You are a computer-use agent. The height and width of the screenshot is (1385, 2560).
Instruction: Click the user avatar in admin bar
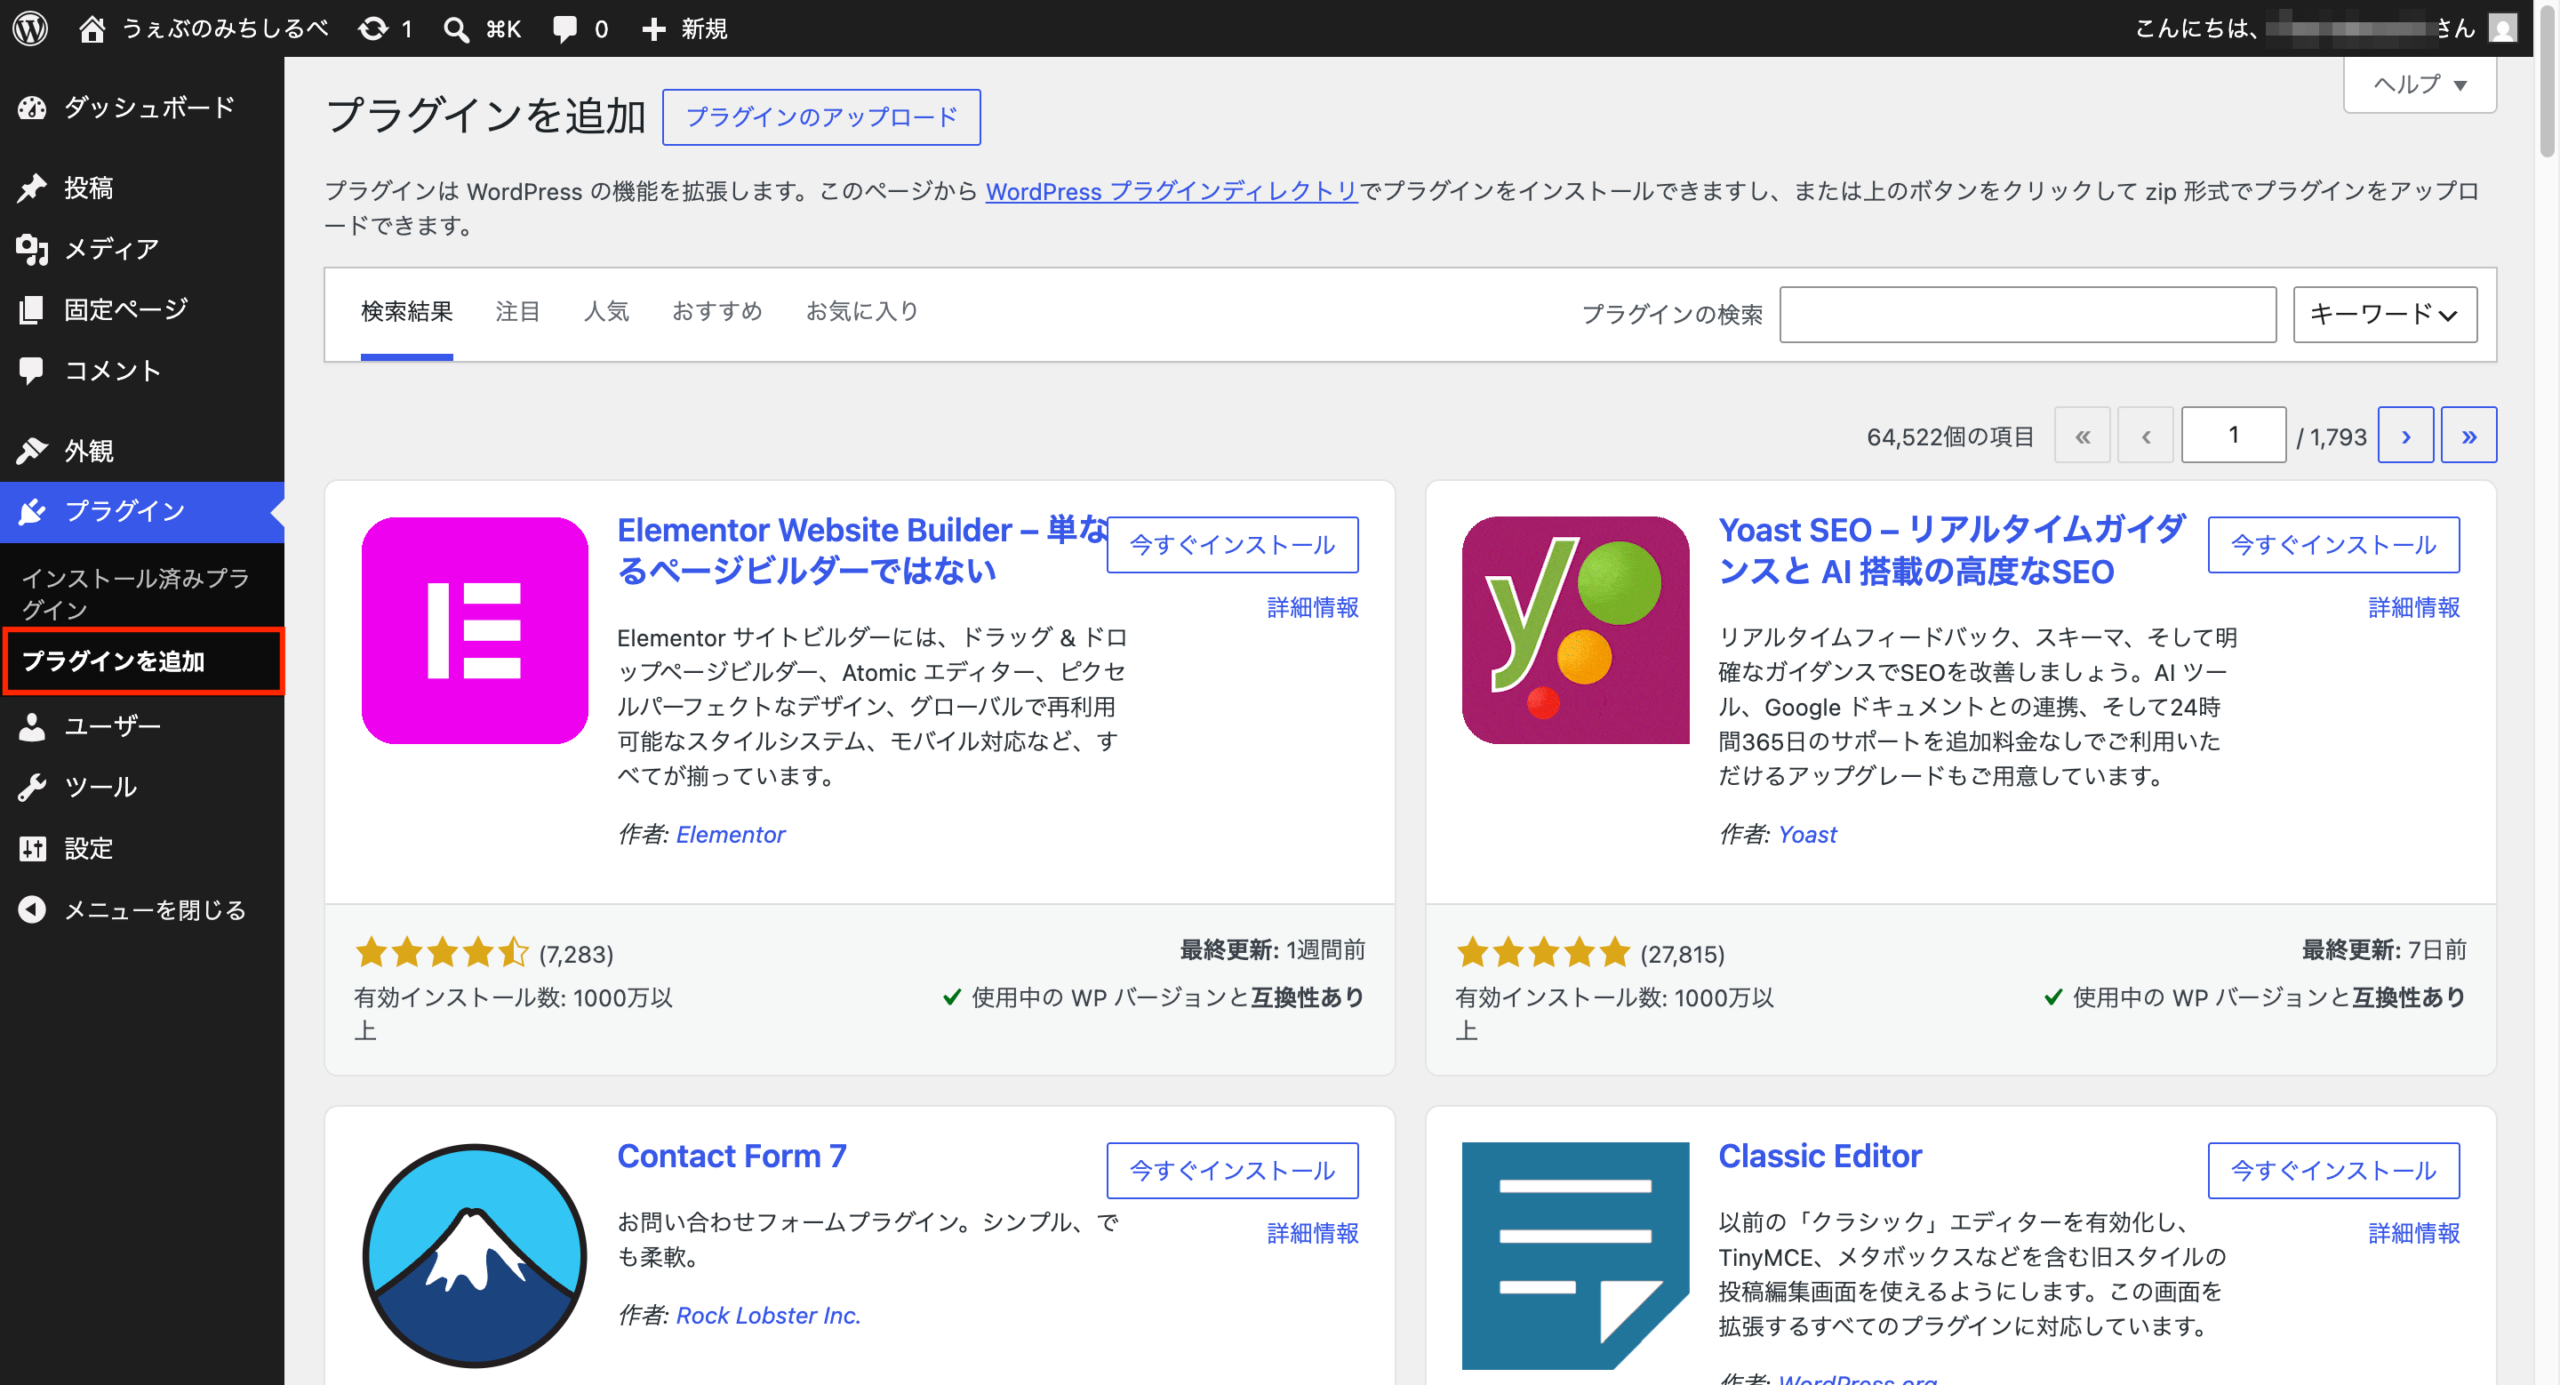2503,28
